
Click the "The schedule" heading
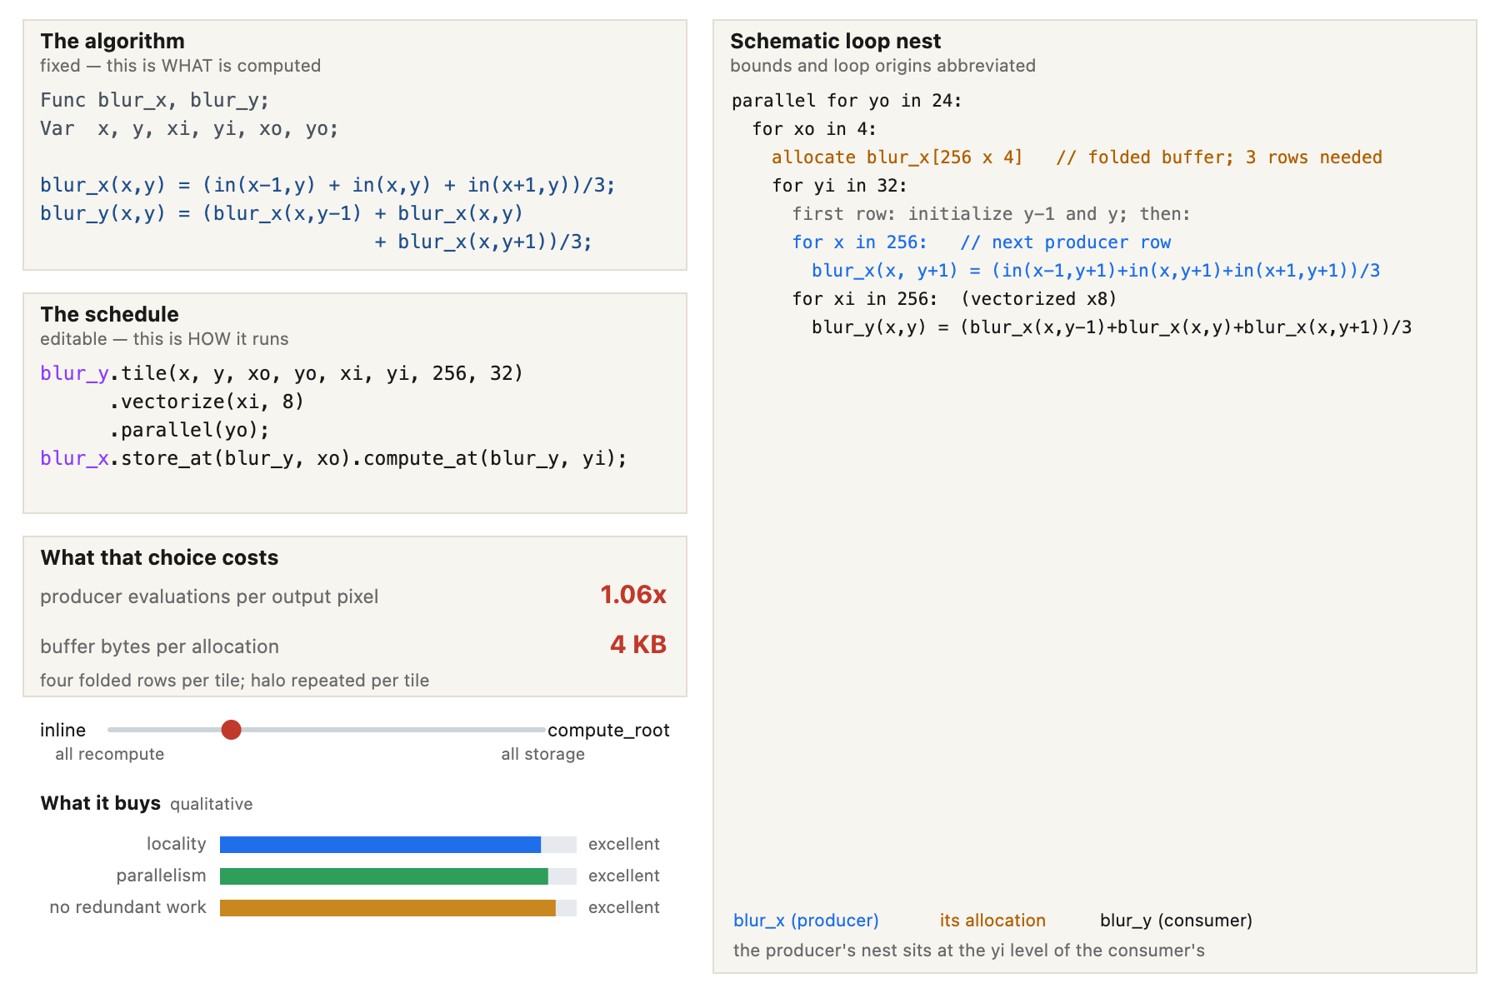pos(110,314)
